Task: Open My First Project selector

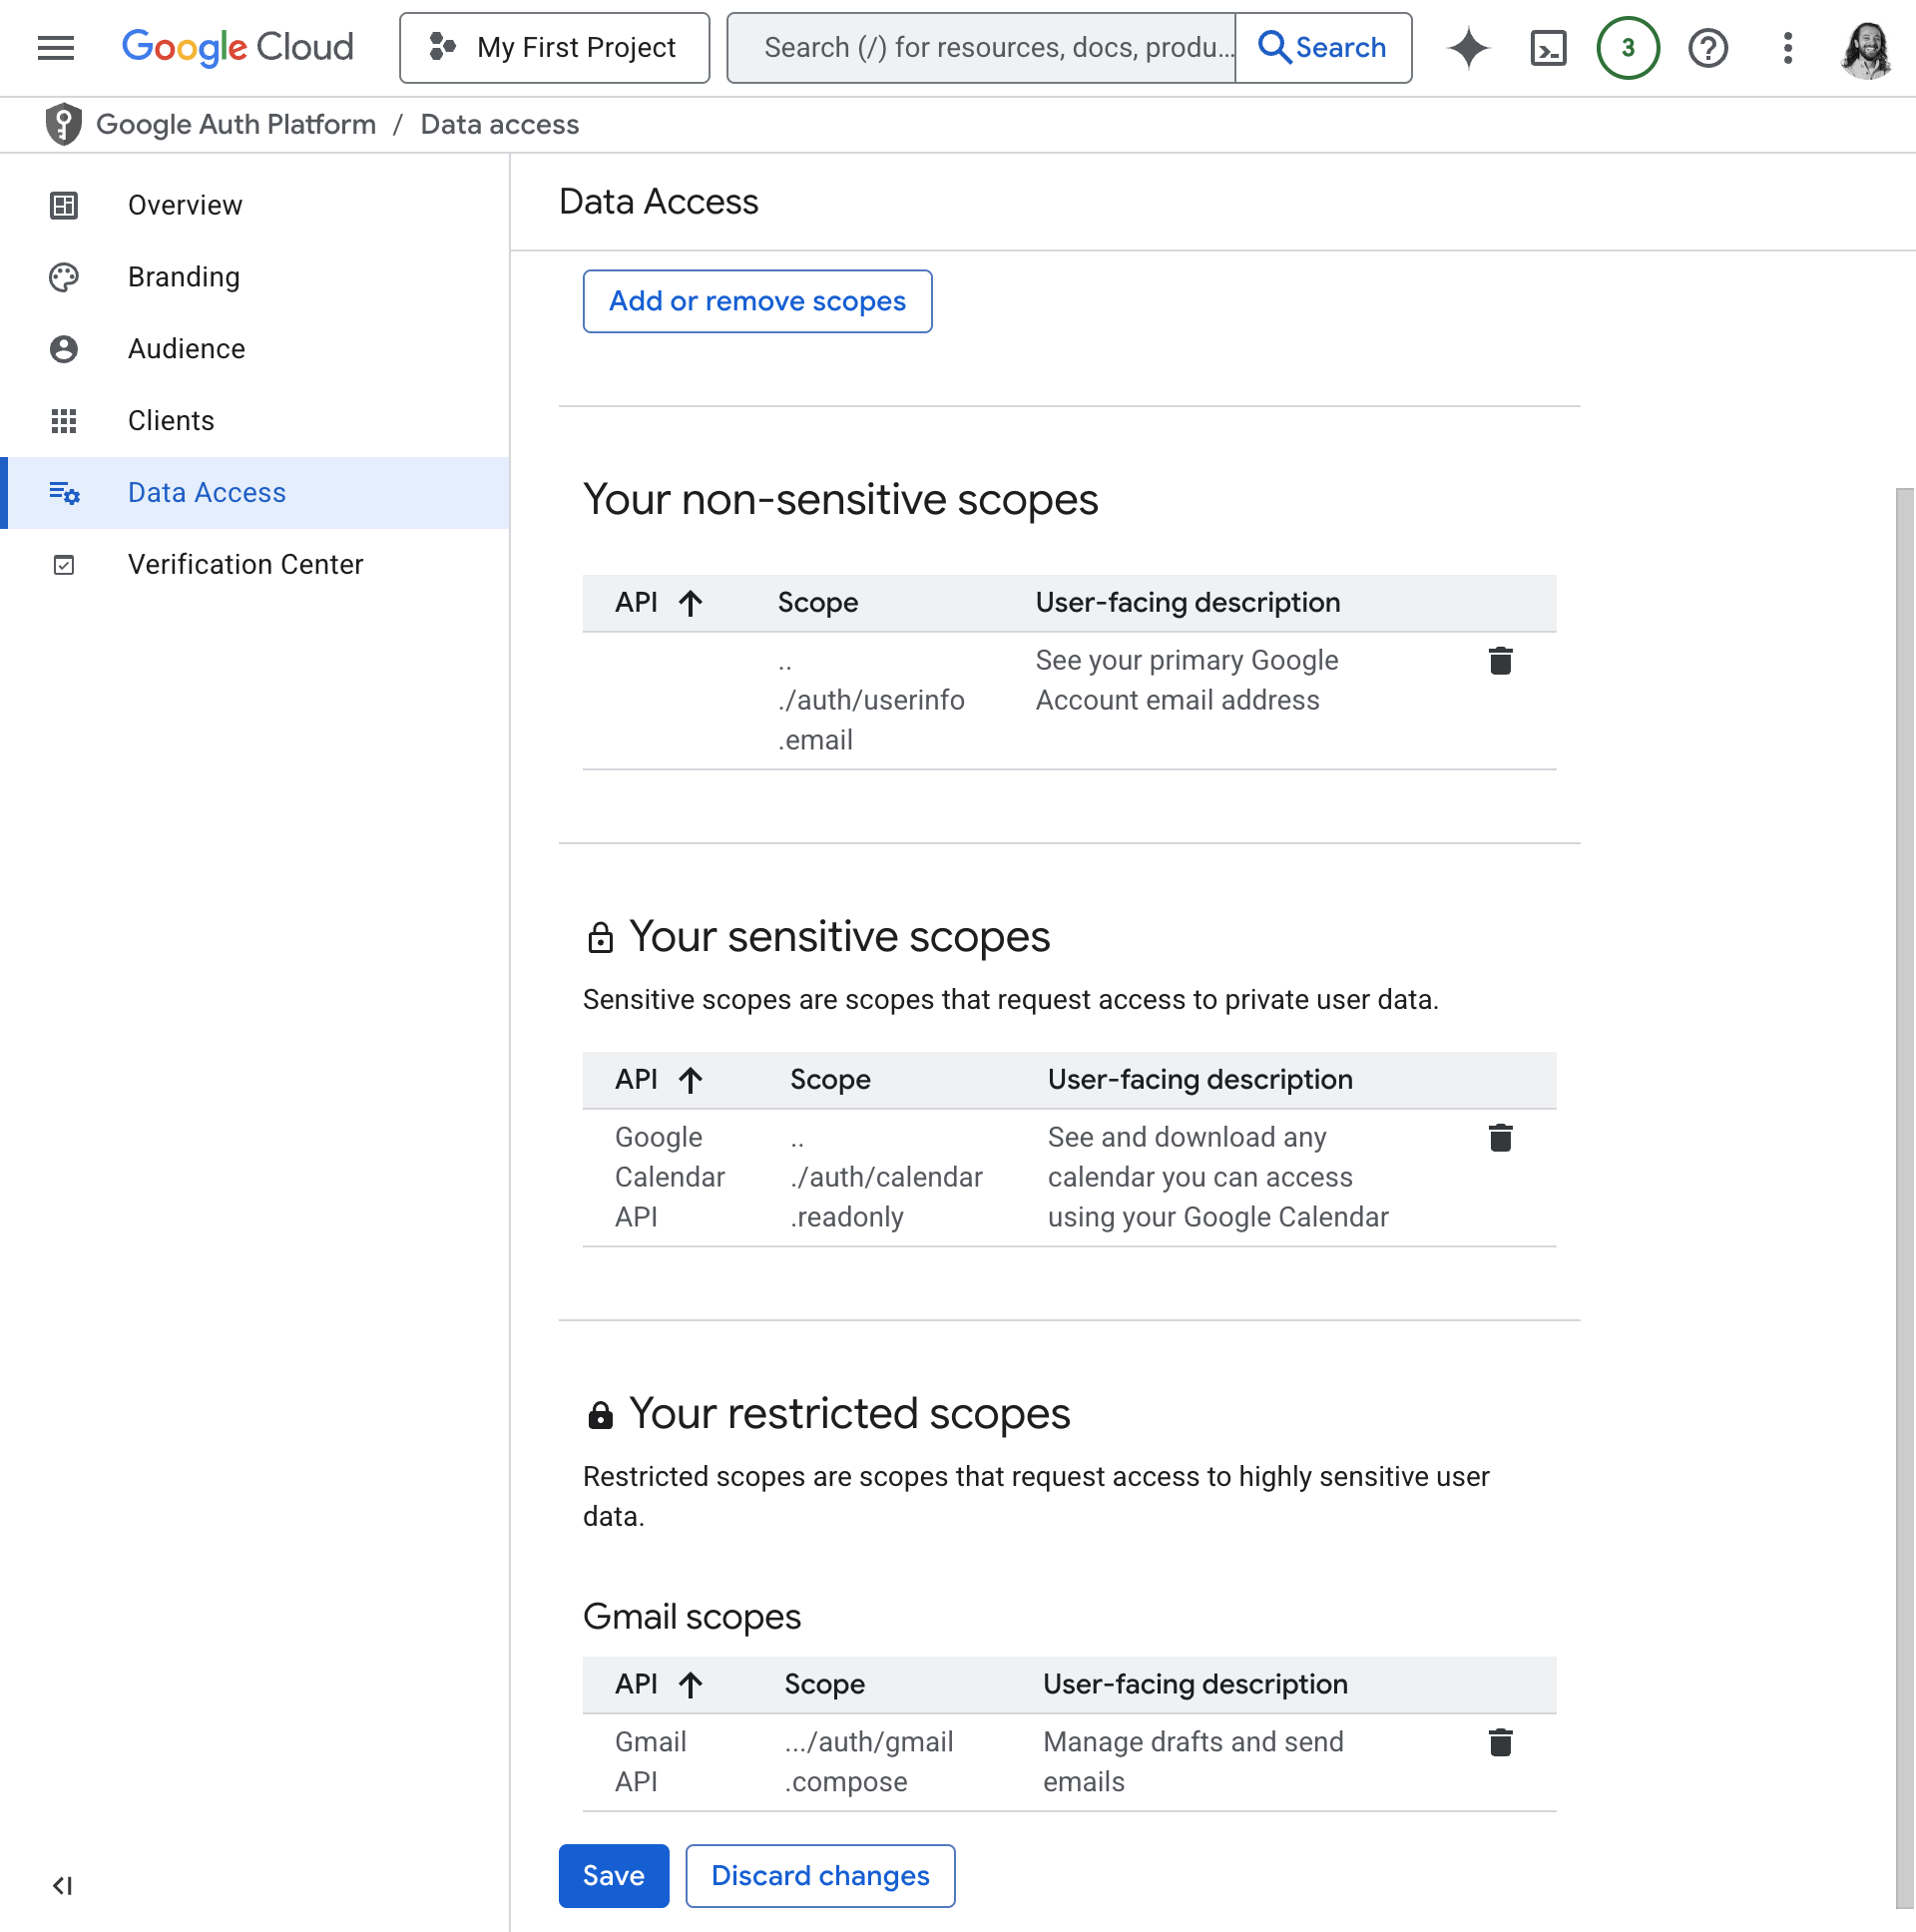Action: coord(554,47)
